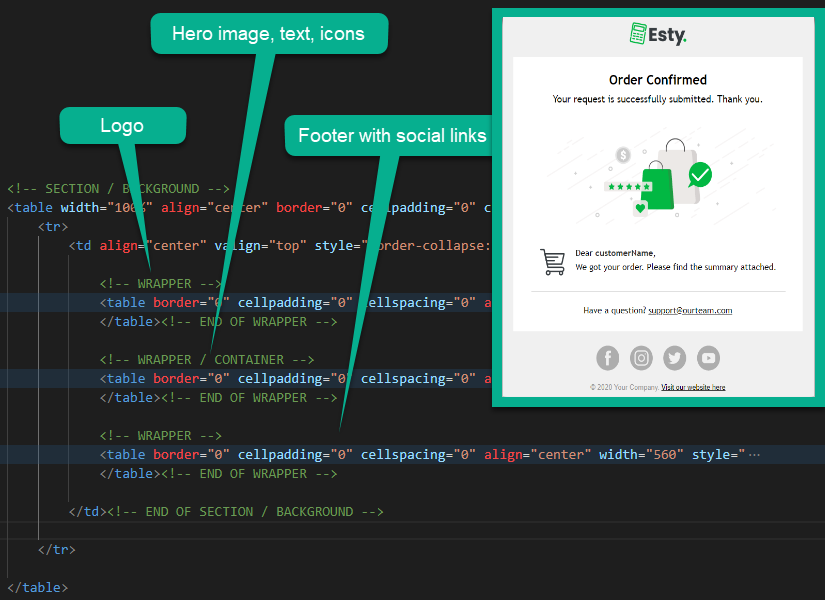The width and height of the screenshot is (825, 600).
Task: Click the Hero image, text, icons callout
Action: pyautogui.click(x=268, y=33)
